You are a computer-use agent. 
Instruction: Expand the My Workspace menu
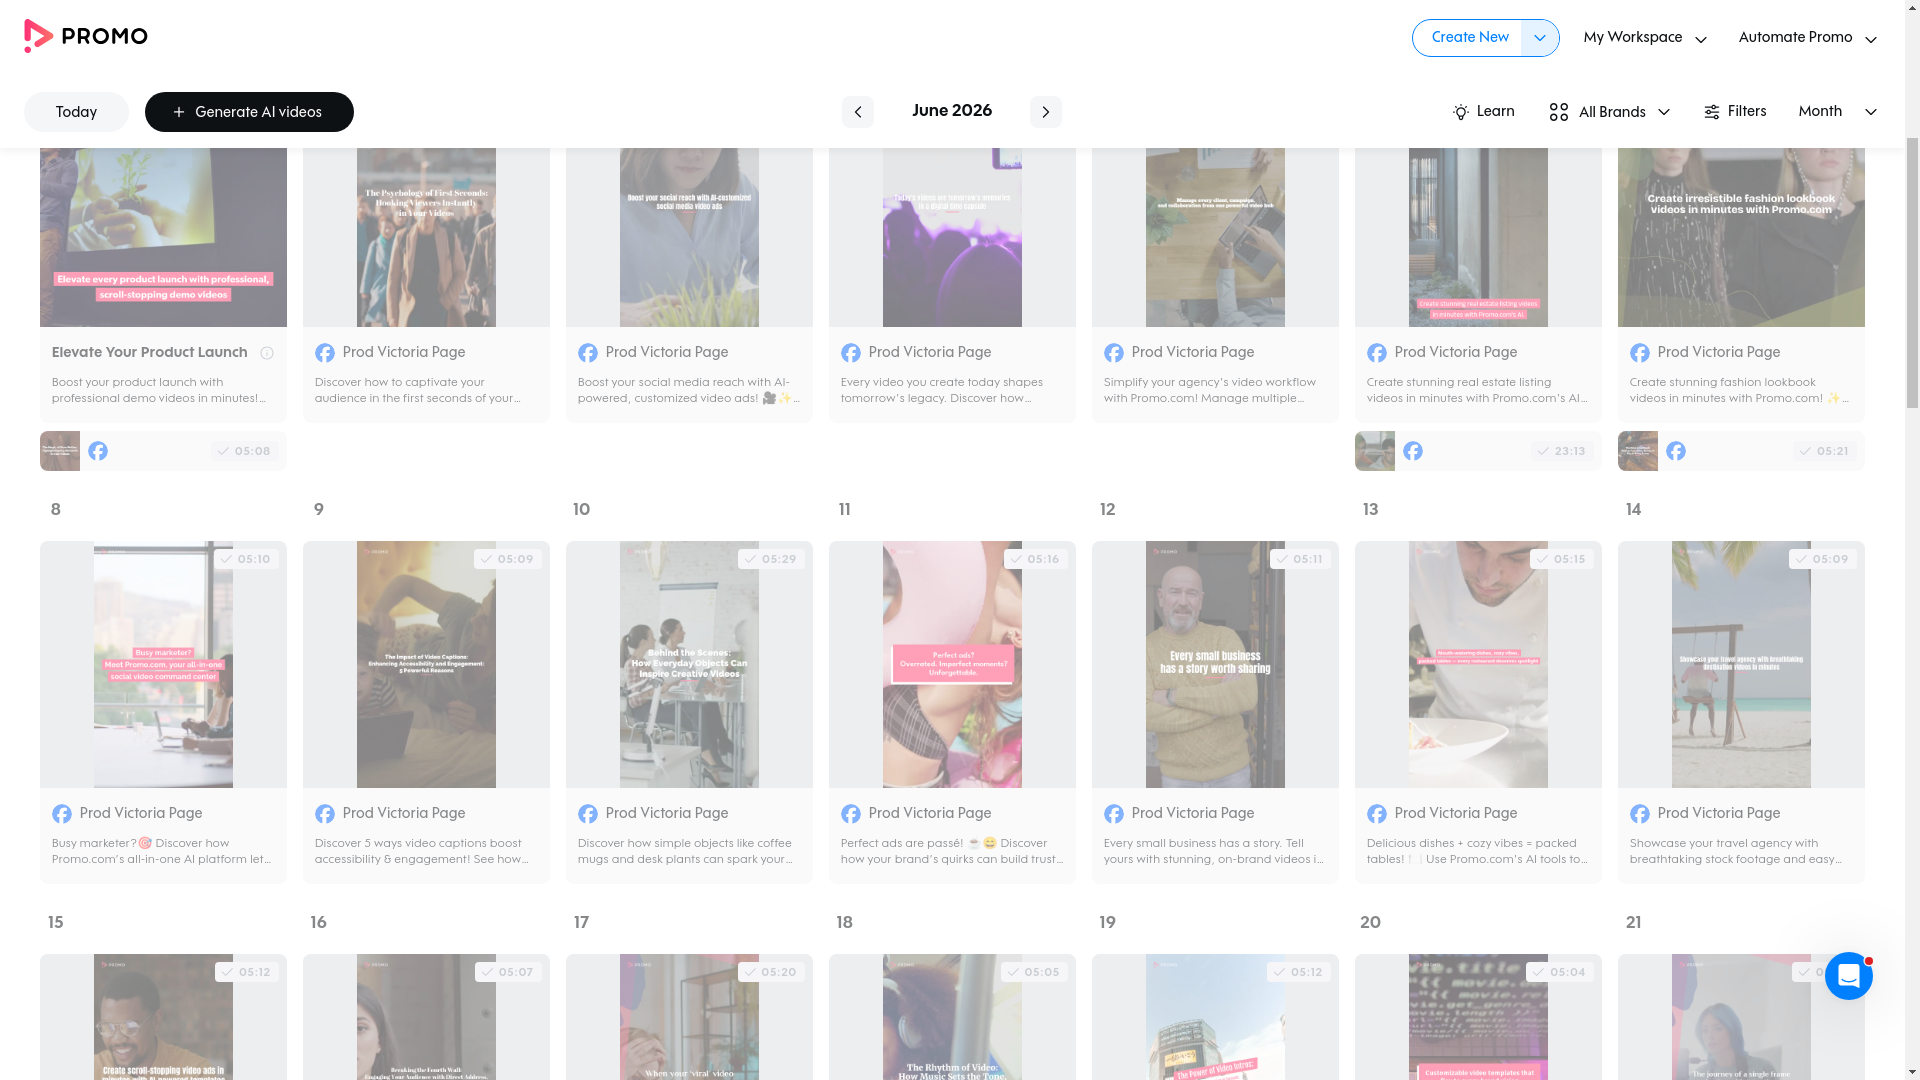[1645, 38]
